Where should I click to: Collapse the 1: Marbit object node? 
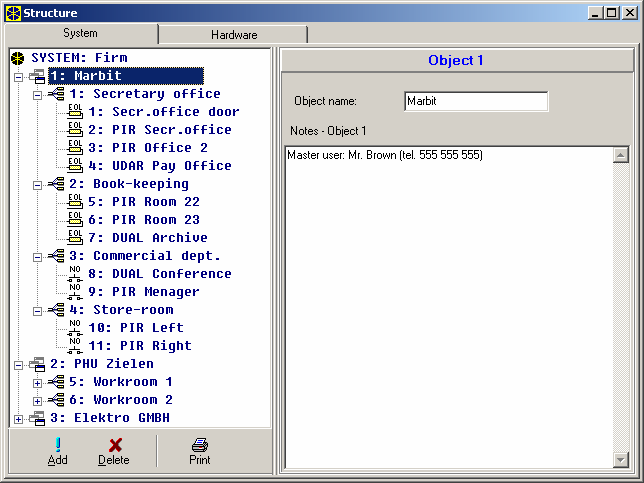(x=18, y=77)
